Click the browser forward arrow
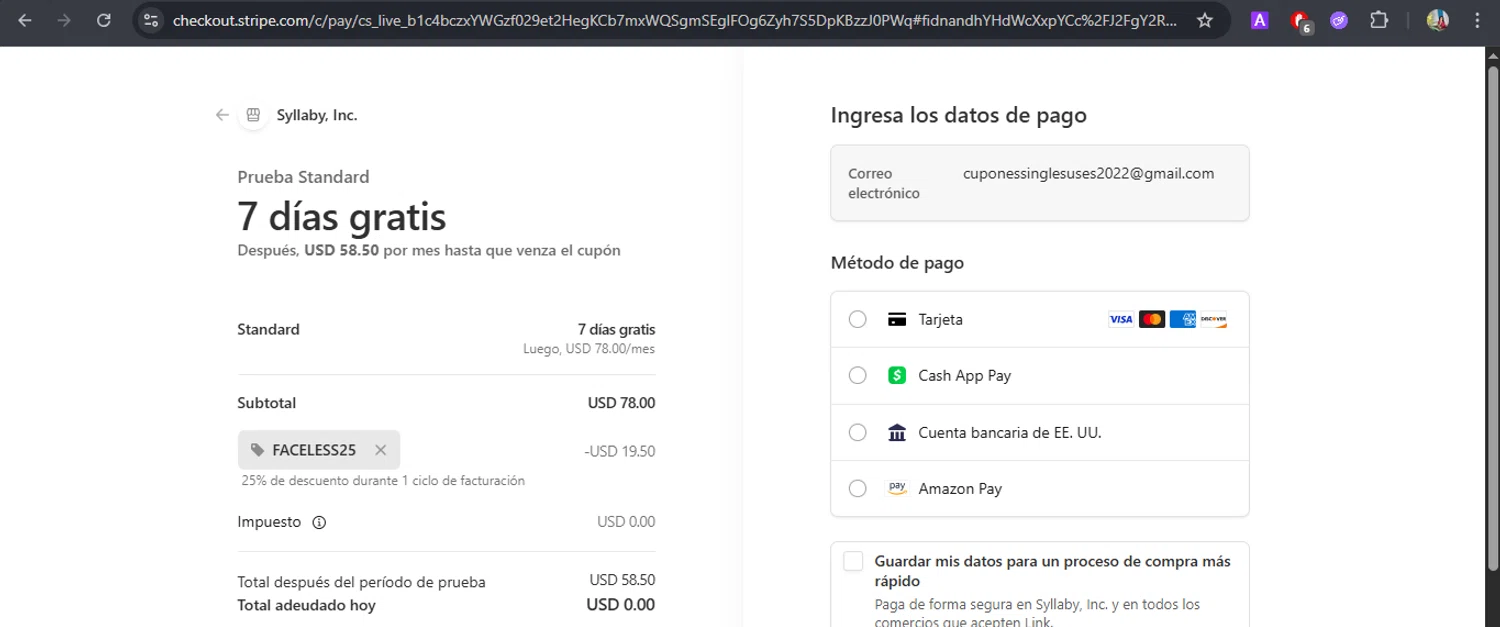The width and height of the screenshot is (1500, 627). click(x=64, y=20)
